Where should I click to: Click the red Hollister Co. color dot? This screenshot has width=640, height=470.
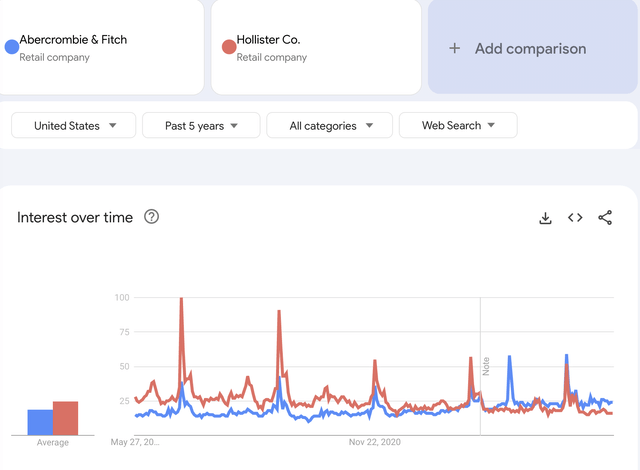point(229,47)
